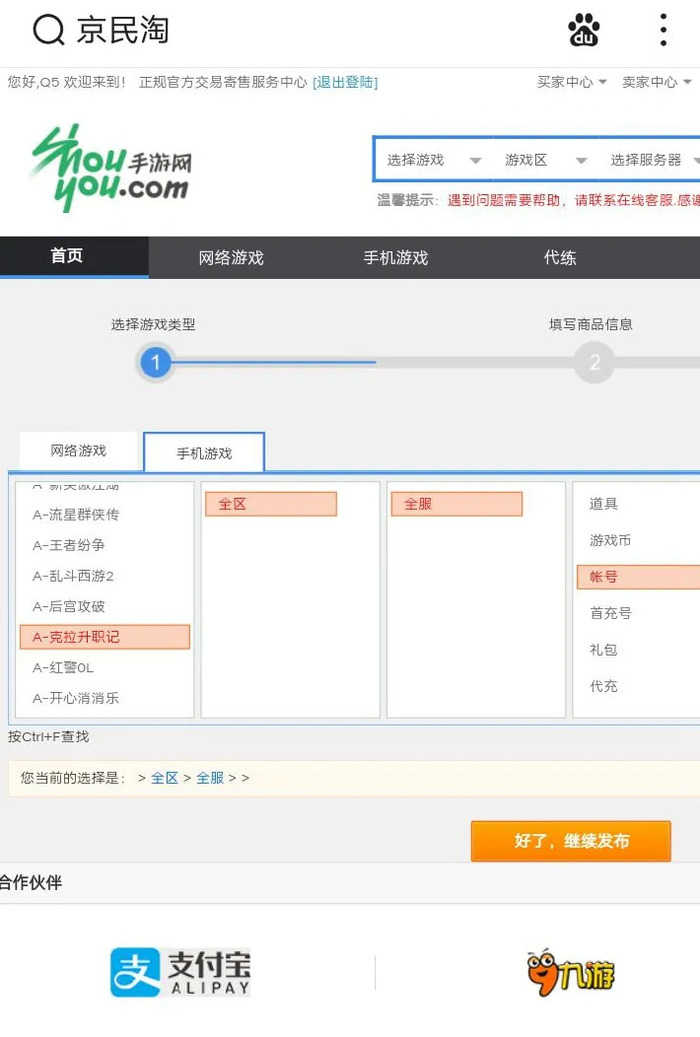Viewport: 700px width, 1037px height.
Task: Switch to the white 网络游戏 tab
Action: 79,451
